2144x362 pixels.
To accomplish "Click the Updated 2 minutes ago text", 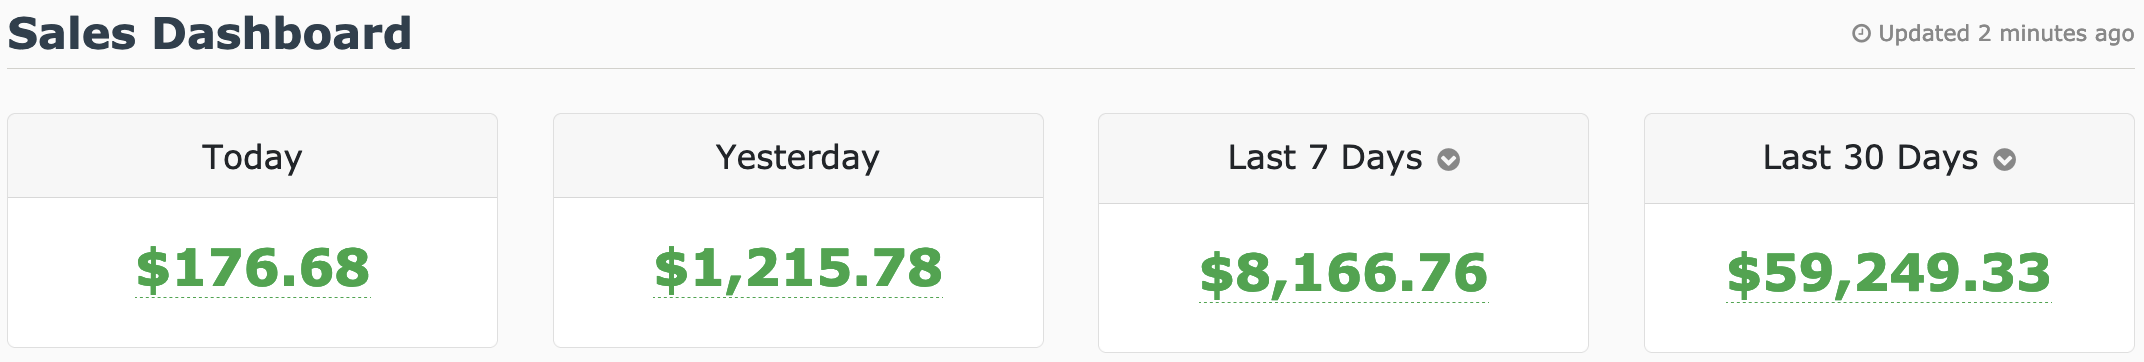I will tap(2006, 34).
